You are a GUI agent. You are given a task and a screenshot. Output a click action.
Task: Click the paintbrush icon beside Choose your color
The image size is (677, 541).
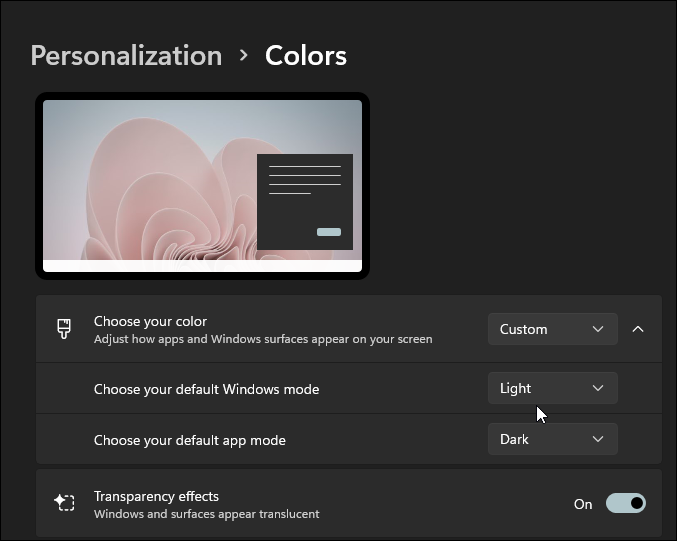tap(65, 329)
